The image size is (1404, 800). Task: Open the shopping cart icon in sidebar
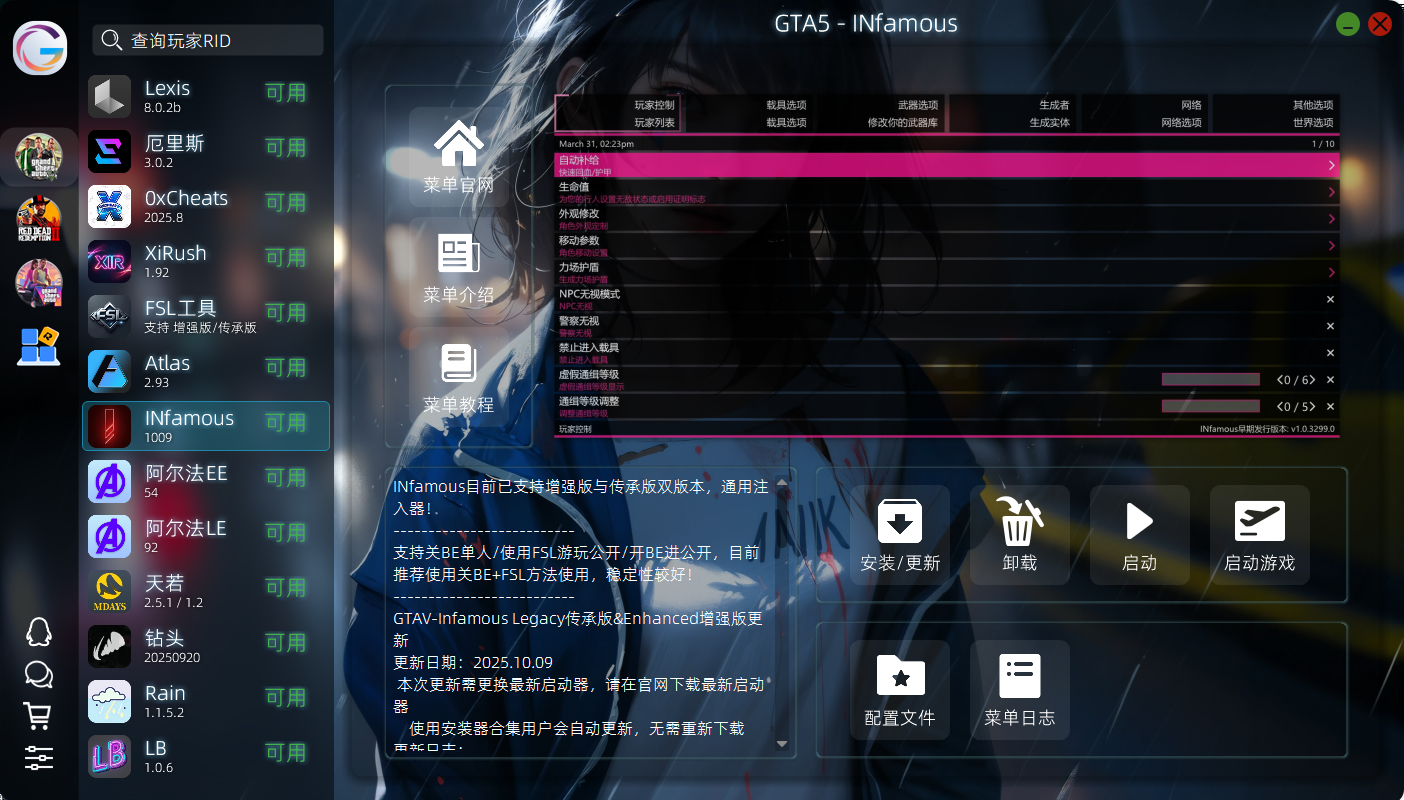pyautogui.click(x=38, y=715)
